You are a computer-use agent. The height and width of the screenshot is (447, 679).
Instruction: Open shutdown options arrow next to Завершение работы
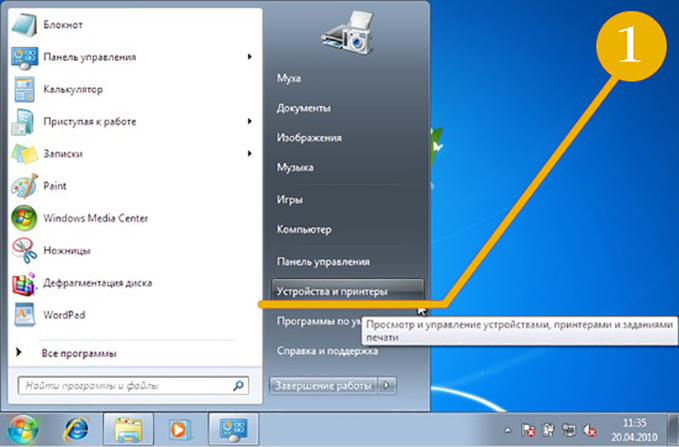(x=388, y=384)
